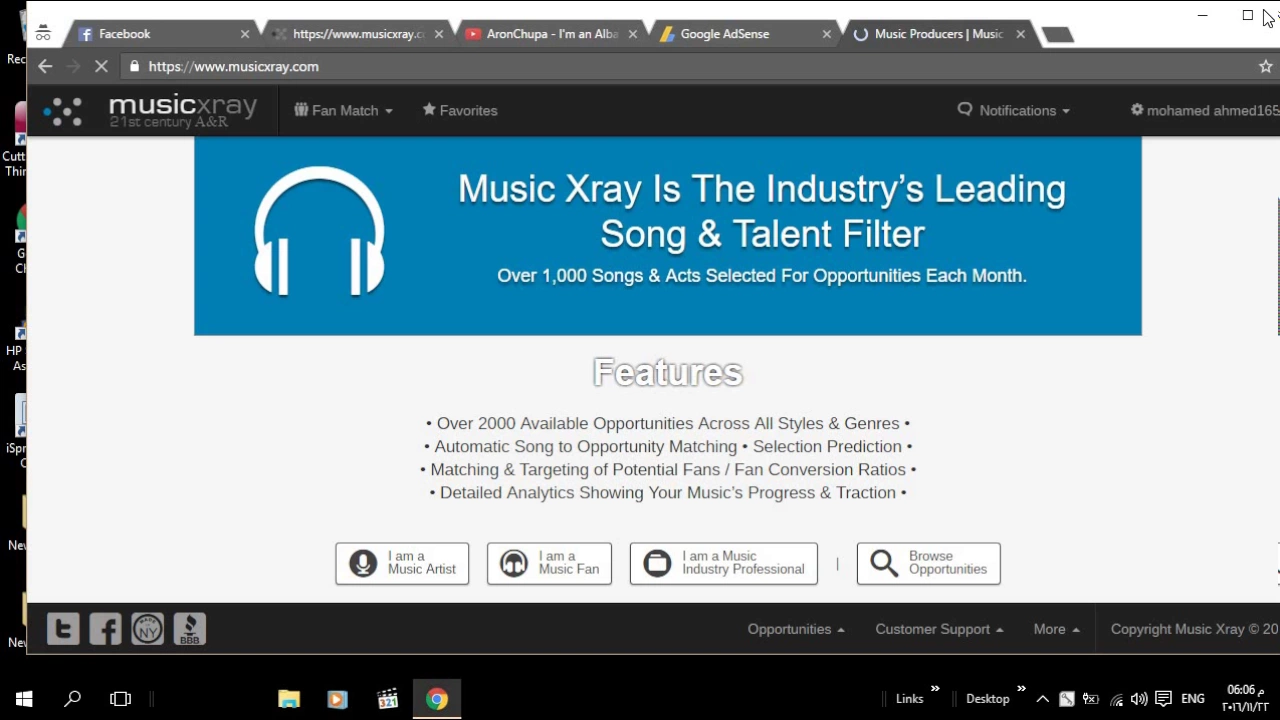Screen dimensions: 1280x720
Task: Expand the More footer menu
Action: coord(1056,629)
